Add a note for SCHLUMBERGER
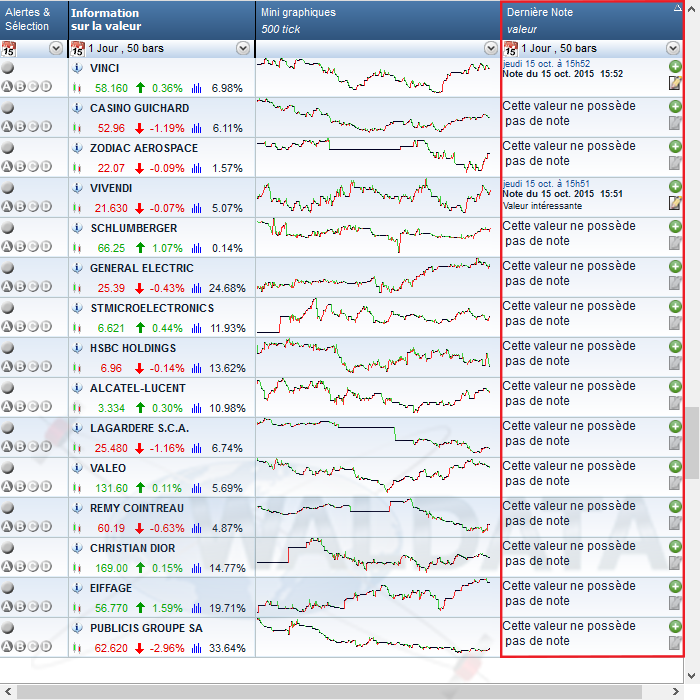 coord(675,226)
